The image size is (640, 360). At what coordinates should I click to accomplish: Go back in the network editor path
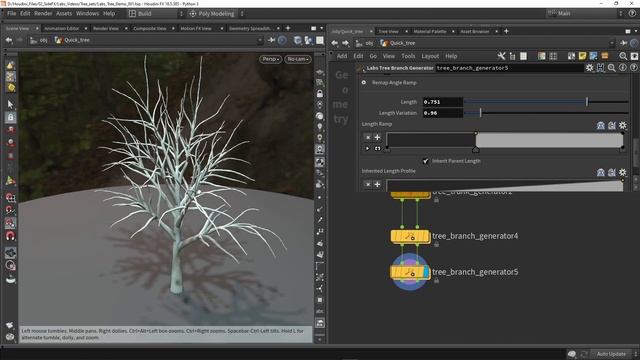coord(335,43)
